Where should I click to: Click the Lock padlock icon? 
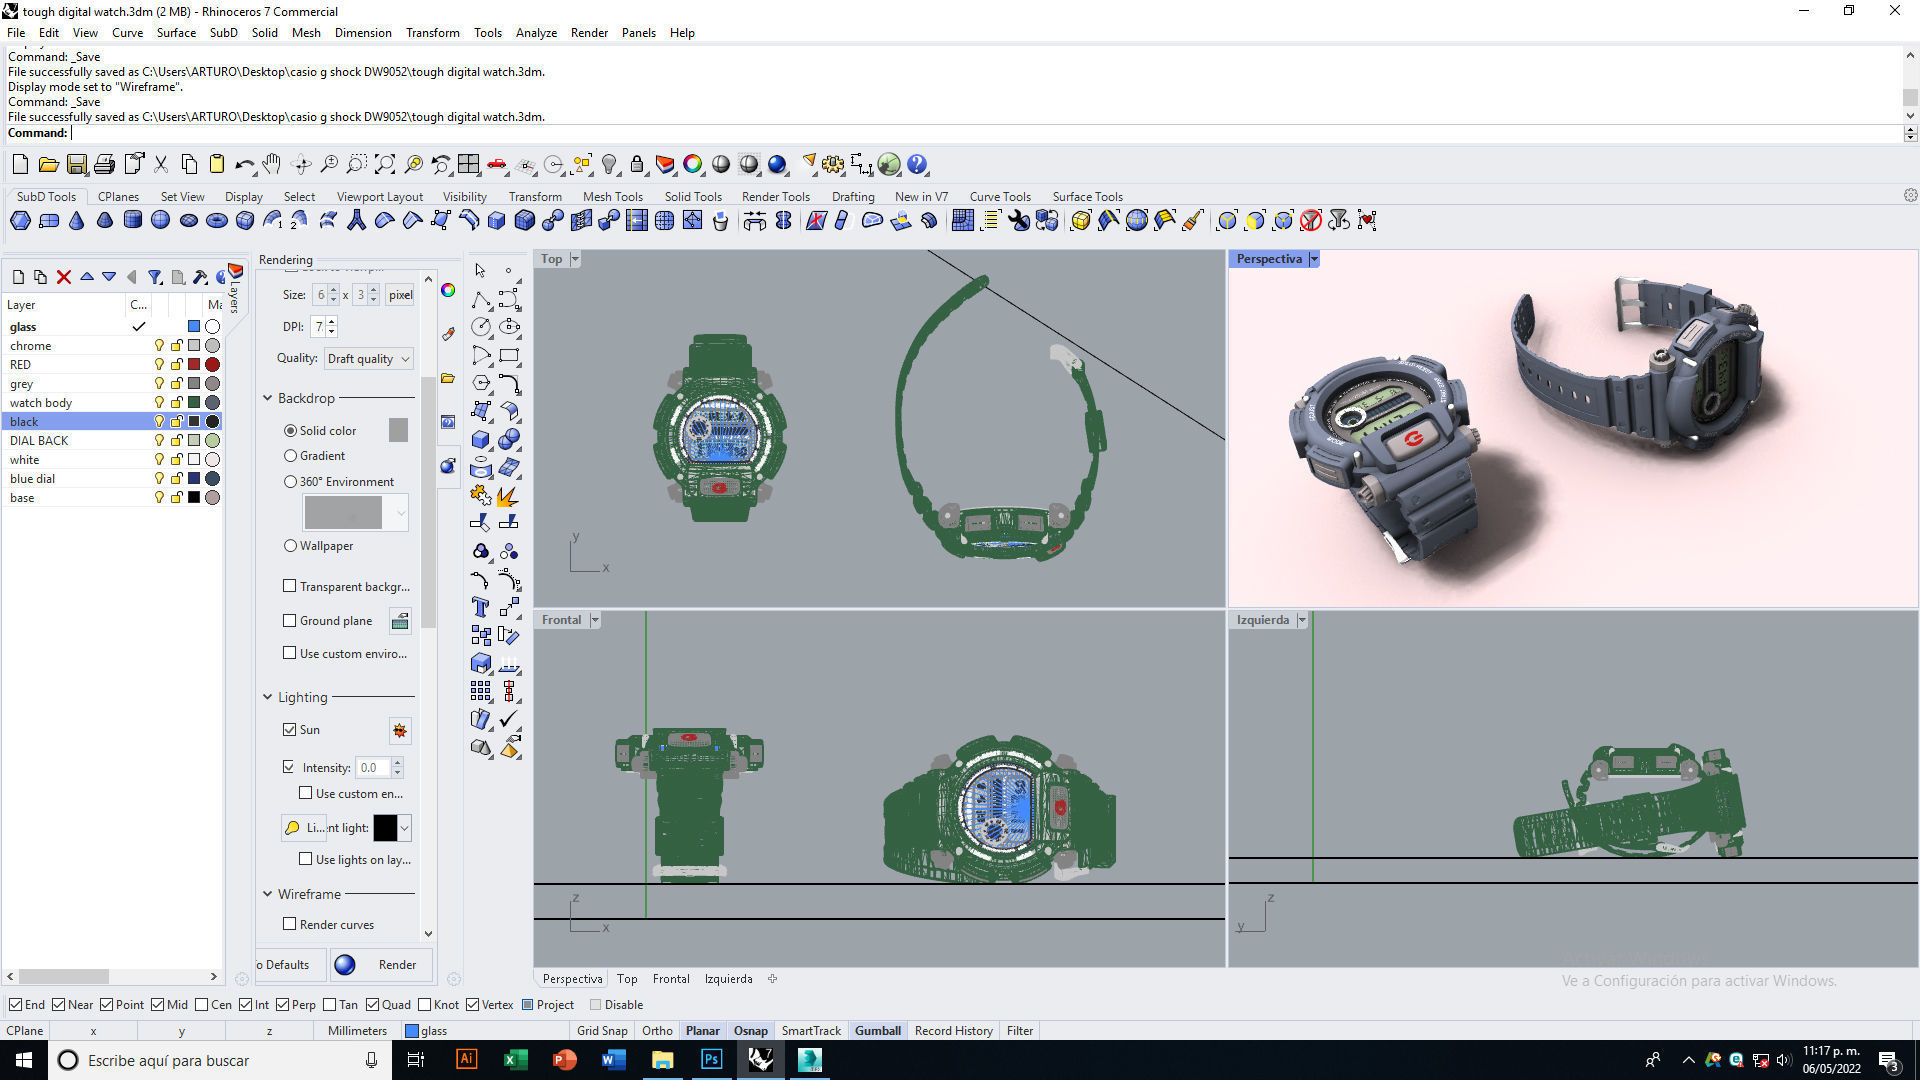point(637,164)
